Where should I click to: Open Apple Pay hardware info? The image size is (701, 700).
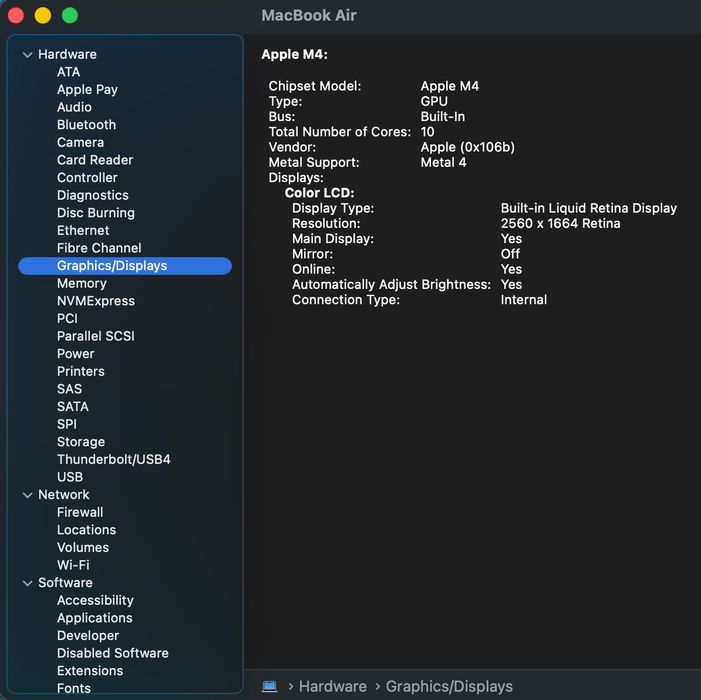(x=87, y=89)
